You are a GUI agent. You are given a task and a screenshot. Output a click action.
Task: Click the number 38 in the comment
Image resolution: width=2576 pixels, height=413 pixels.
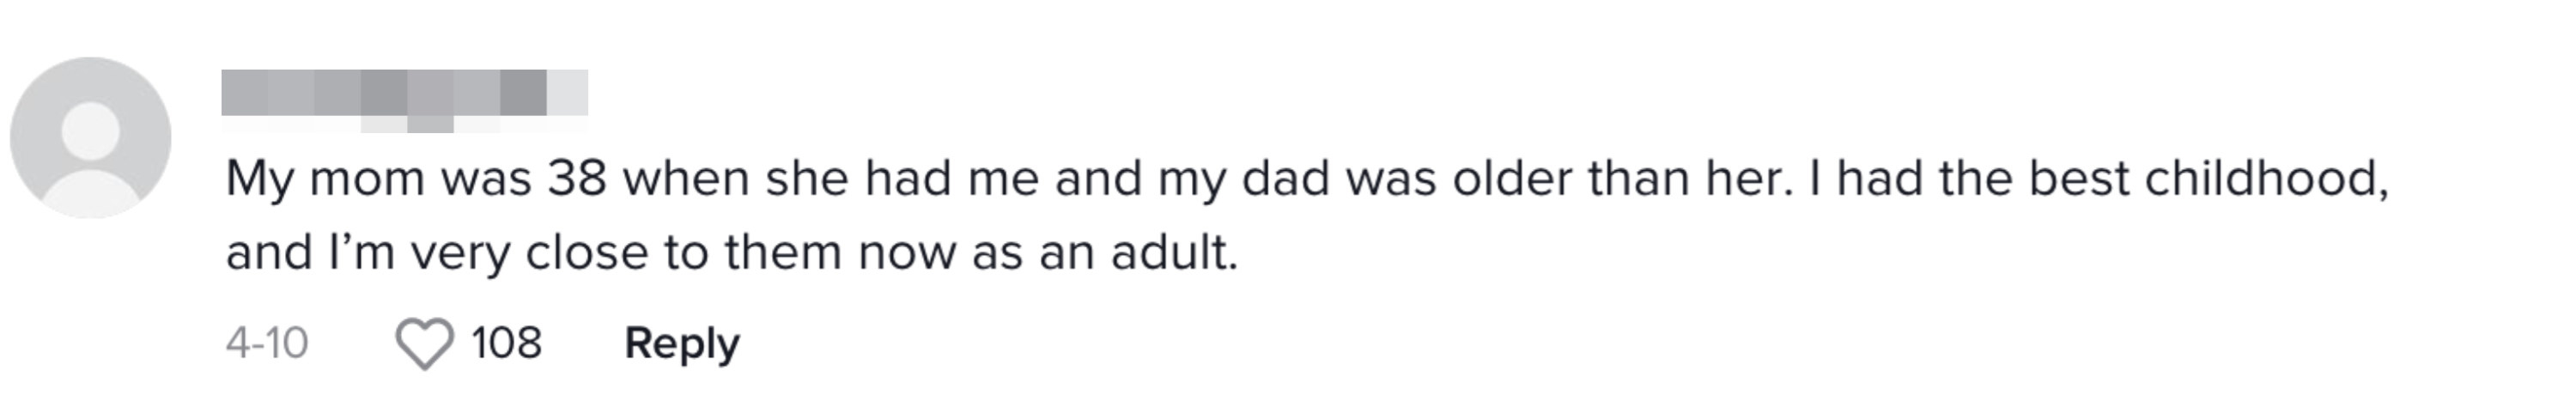[577, 179]
